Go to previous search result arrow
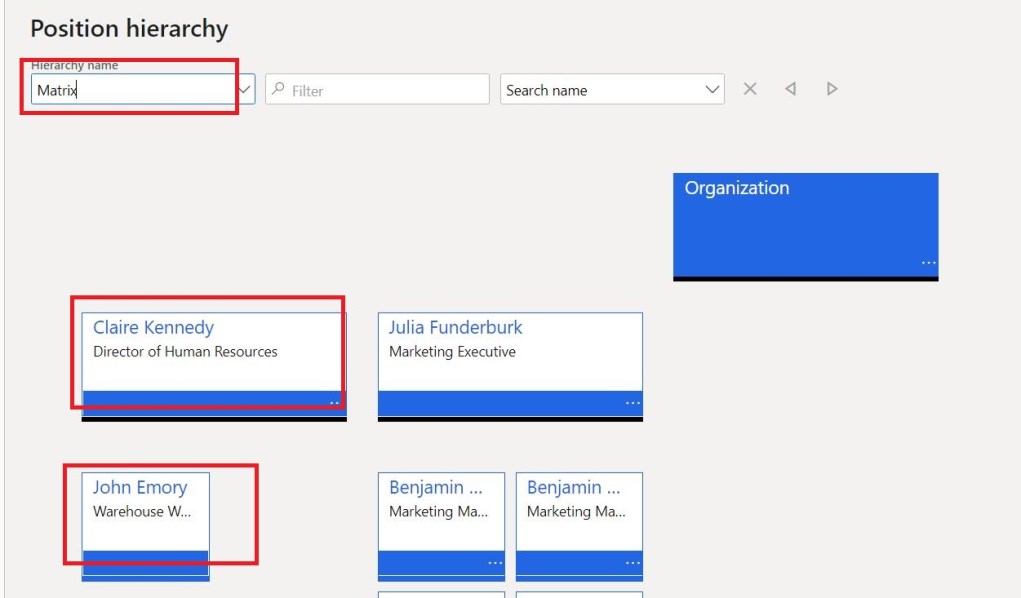Screen dimensions: 1021x598 click(x=790, y=89)
